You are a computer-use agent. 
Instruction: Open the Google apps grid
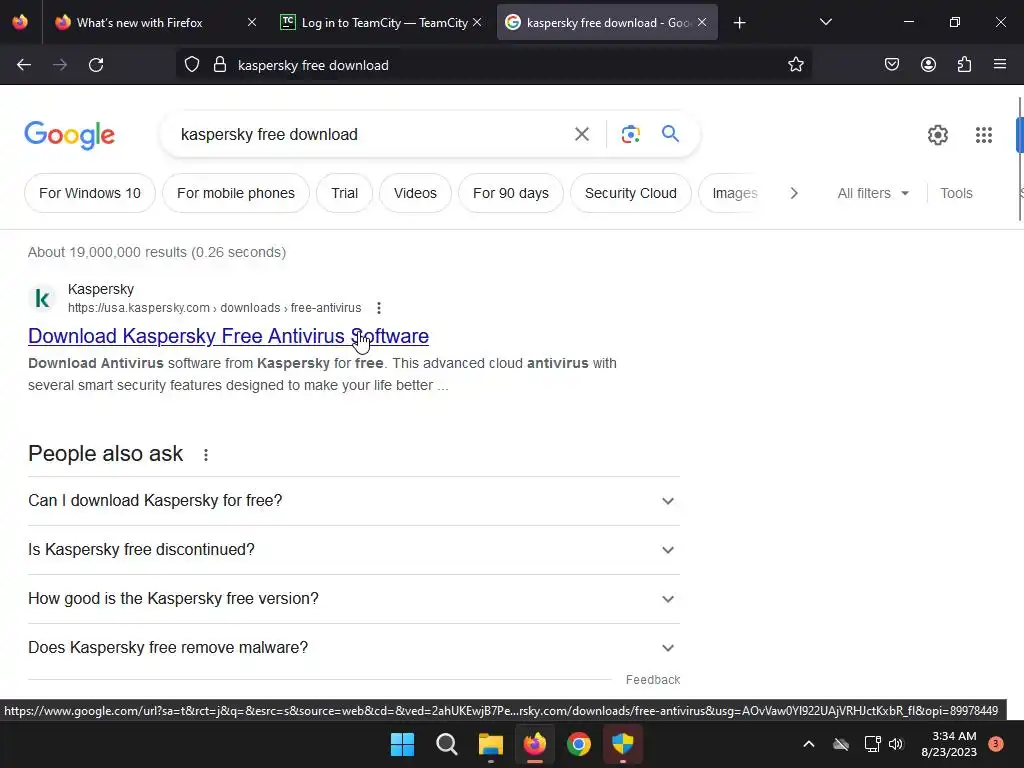tap(984, 135)
